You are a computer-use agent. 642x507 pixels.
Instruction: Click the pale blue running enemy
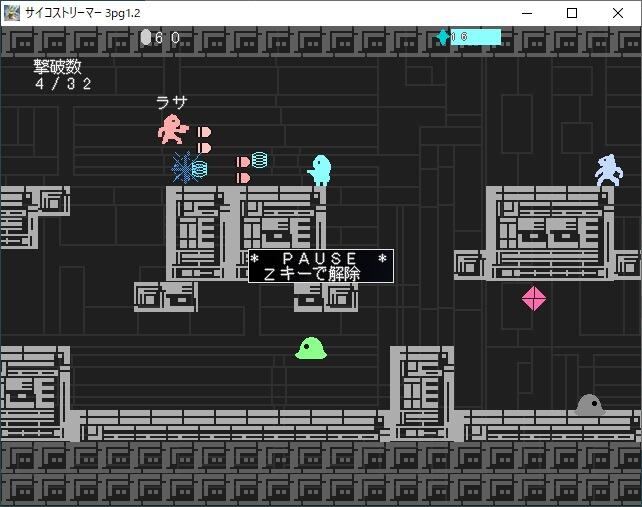(609, 170)
